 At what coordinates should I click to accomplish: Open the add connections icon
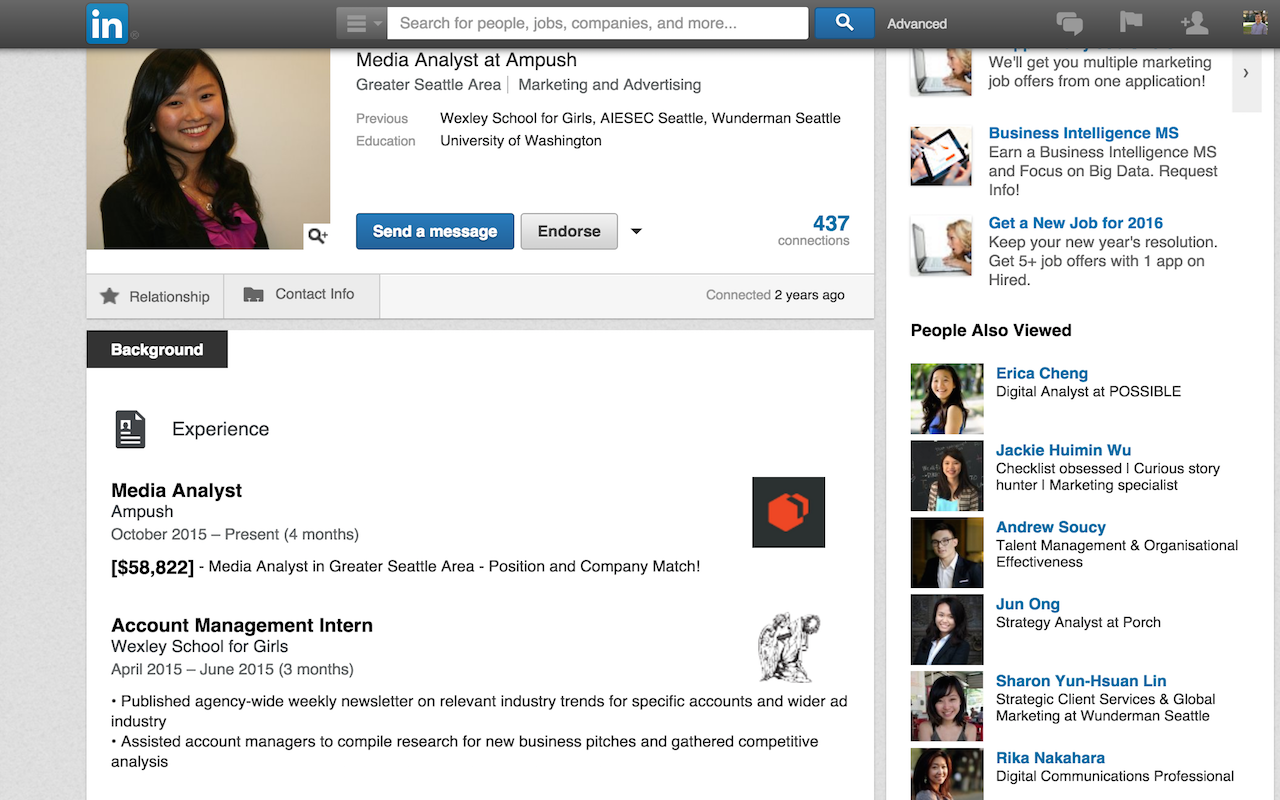tap(1194, 23)
